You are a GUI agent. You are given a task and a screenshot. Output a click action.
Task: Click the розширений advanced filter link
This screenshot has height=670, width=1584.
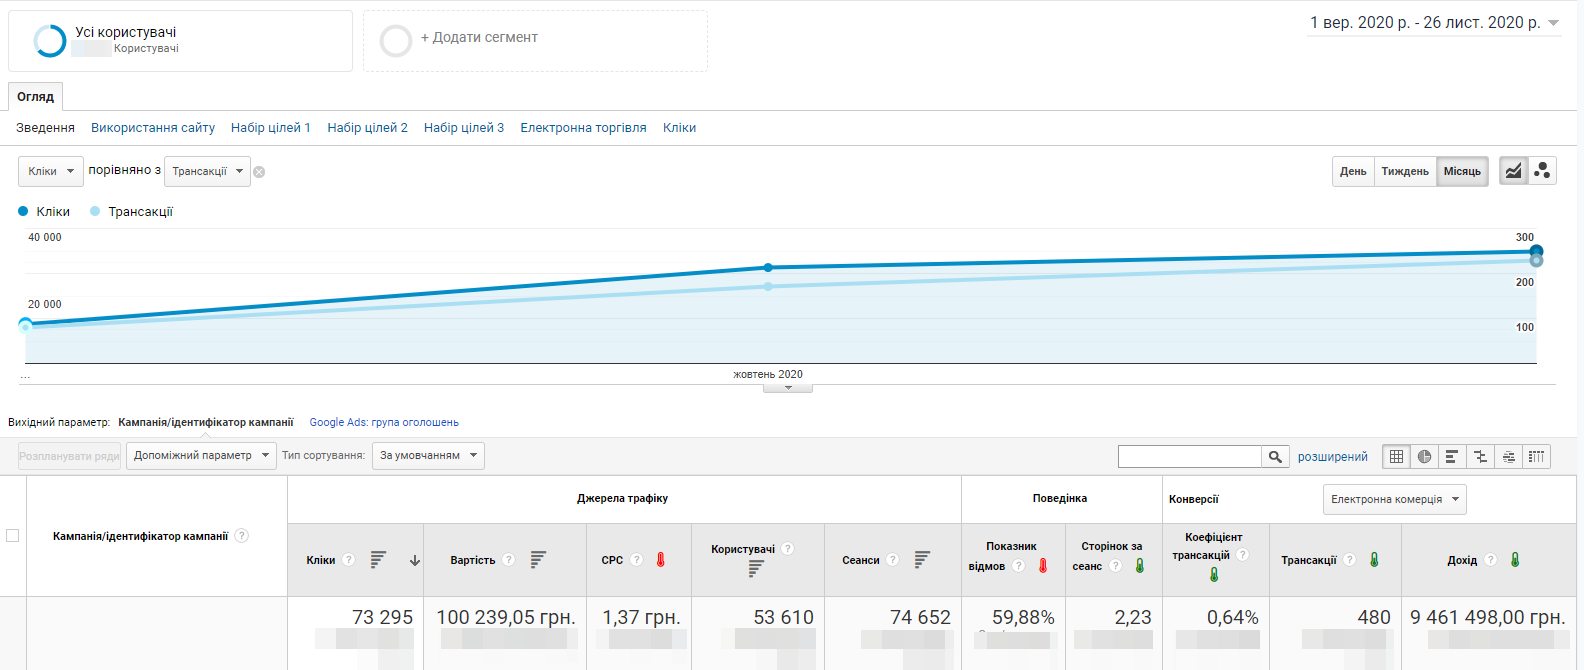tap(1332, 457)
